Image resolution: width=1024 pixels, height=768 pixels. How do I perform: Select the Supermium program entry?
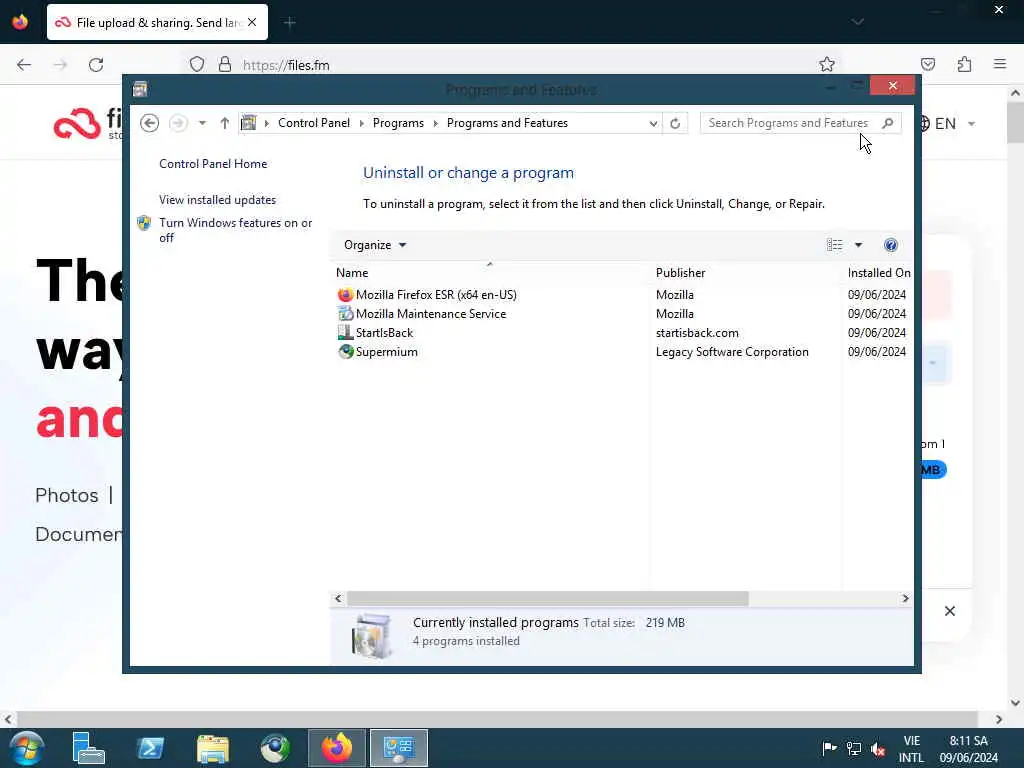click(x=387, y=352)
